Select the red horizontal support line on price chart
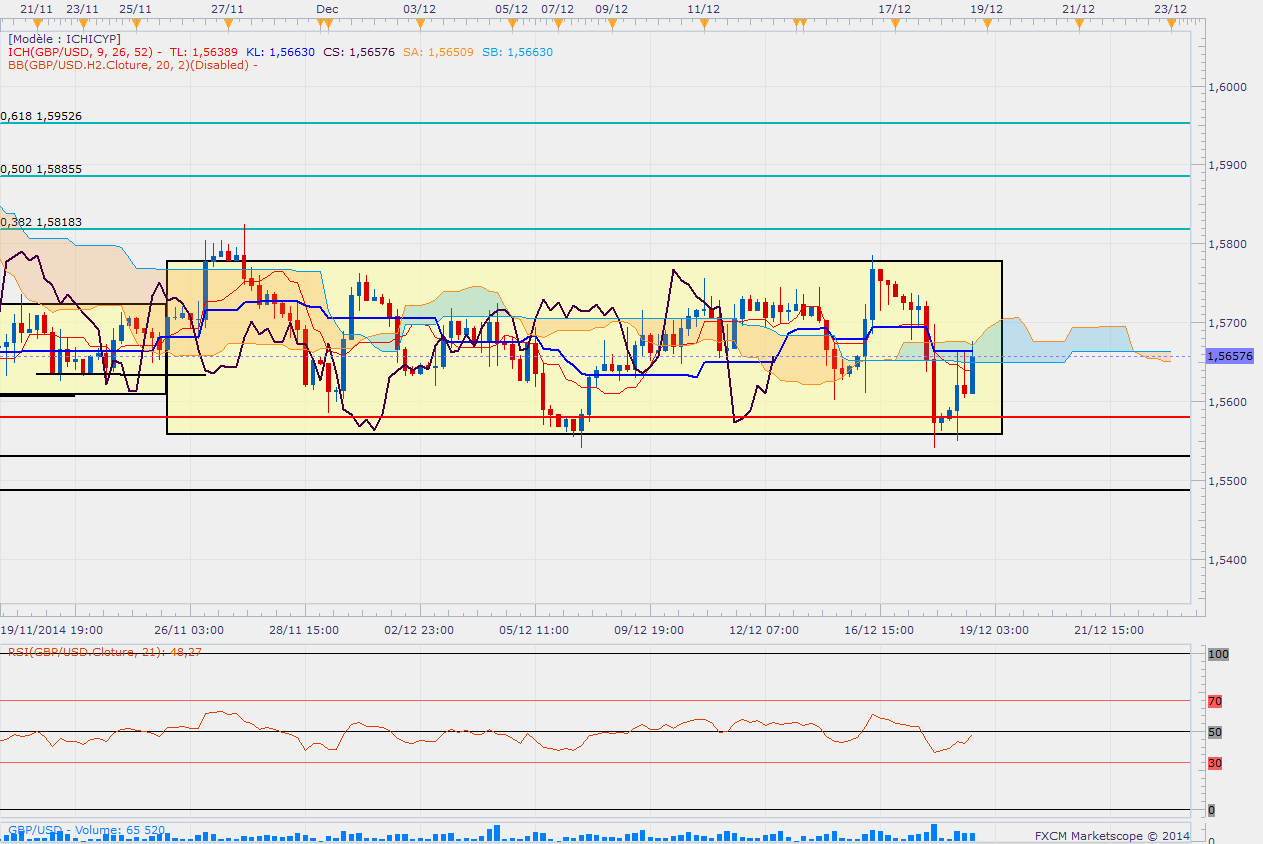This screenshot has height=844, width=1263. point(595,416)
